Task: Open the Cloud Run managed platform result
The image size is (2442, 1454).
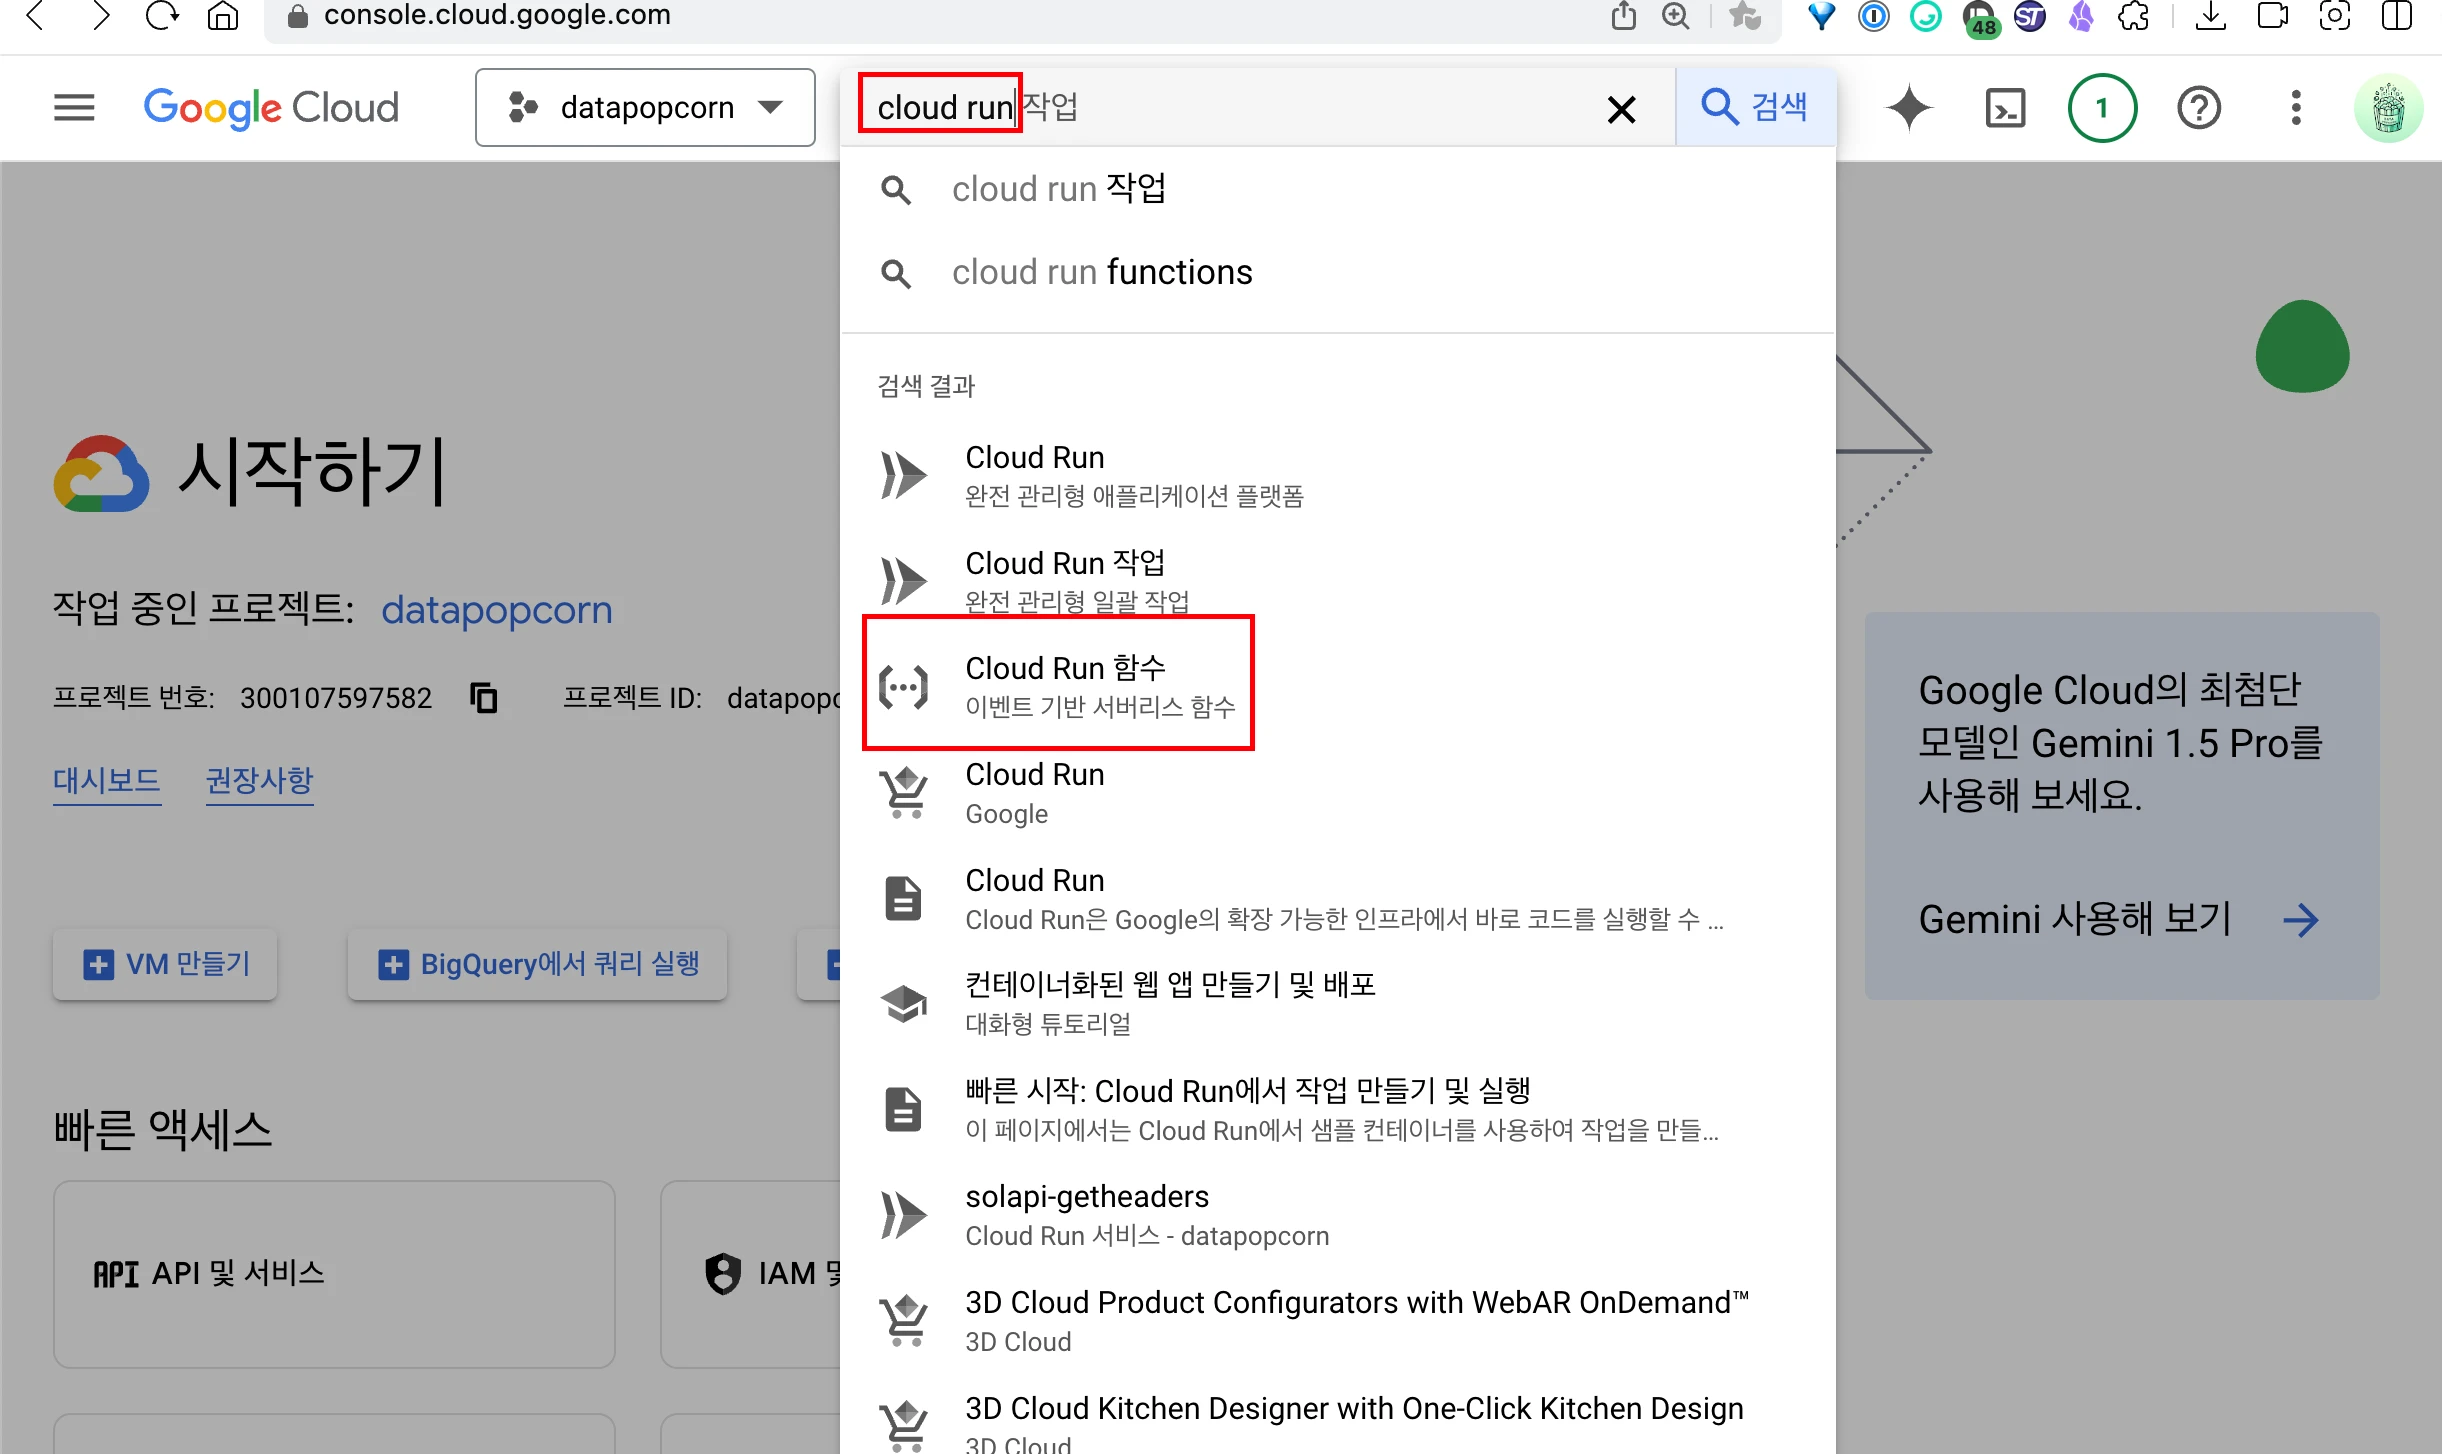Action: pyautogui.click(x=1338, y=475)
